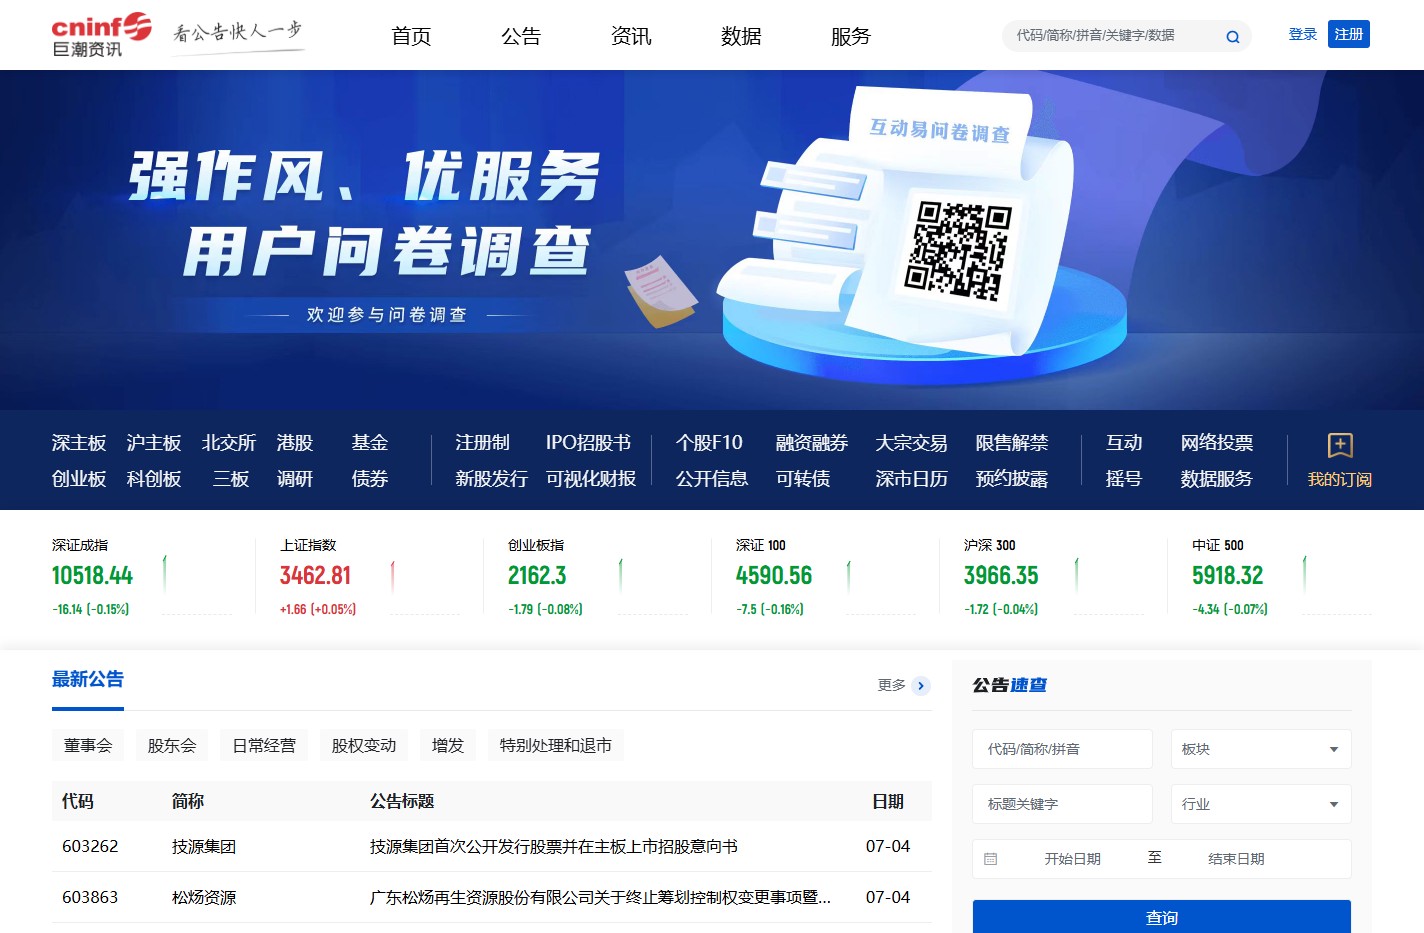1424x933 pixels.
Task: Open the 限售解禁 link
Action: tap(1012, 443)
